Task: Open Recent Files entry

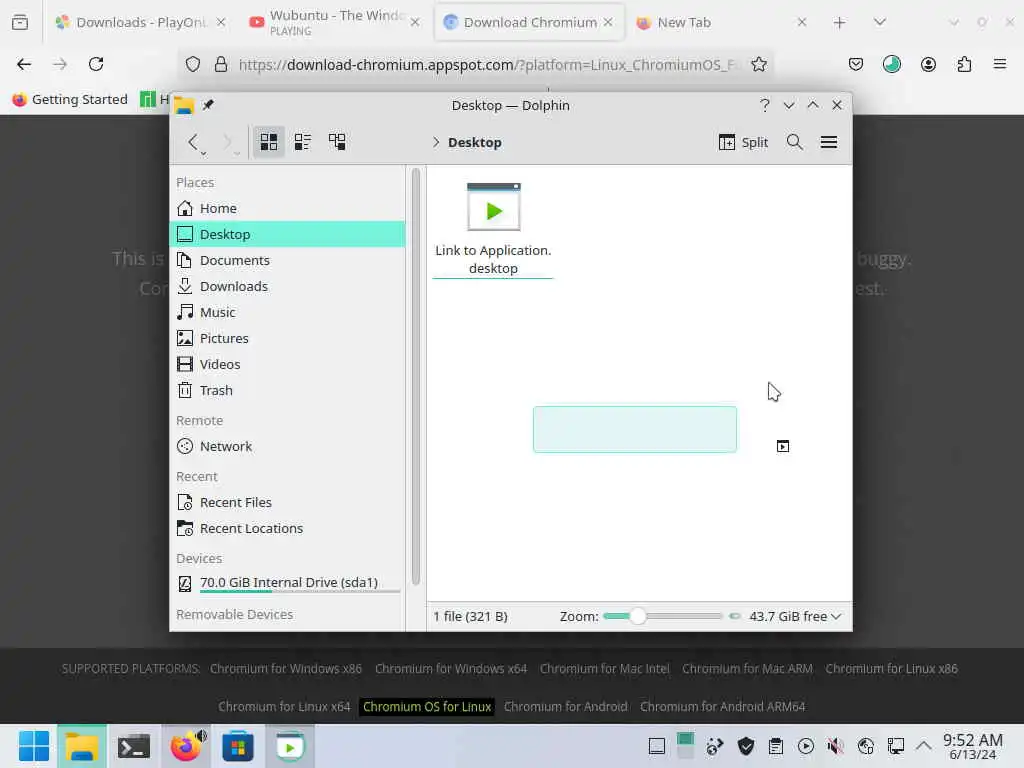Action: (287, 503)
